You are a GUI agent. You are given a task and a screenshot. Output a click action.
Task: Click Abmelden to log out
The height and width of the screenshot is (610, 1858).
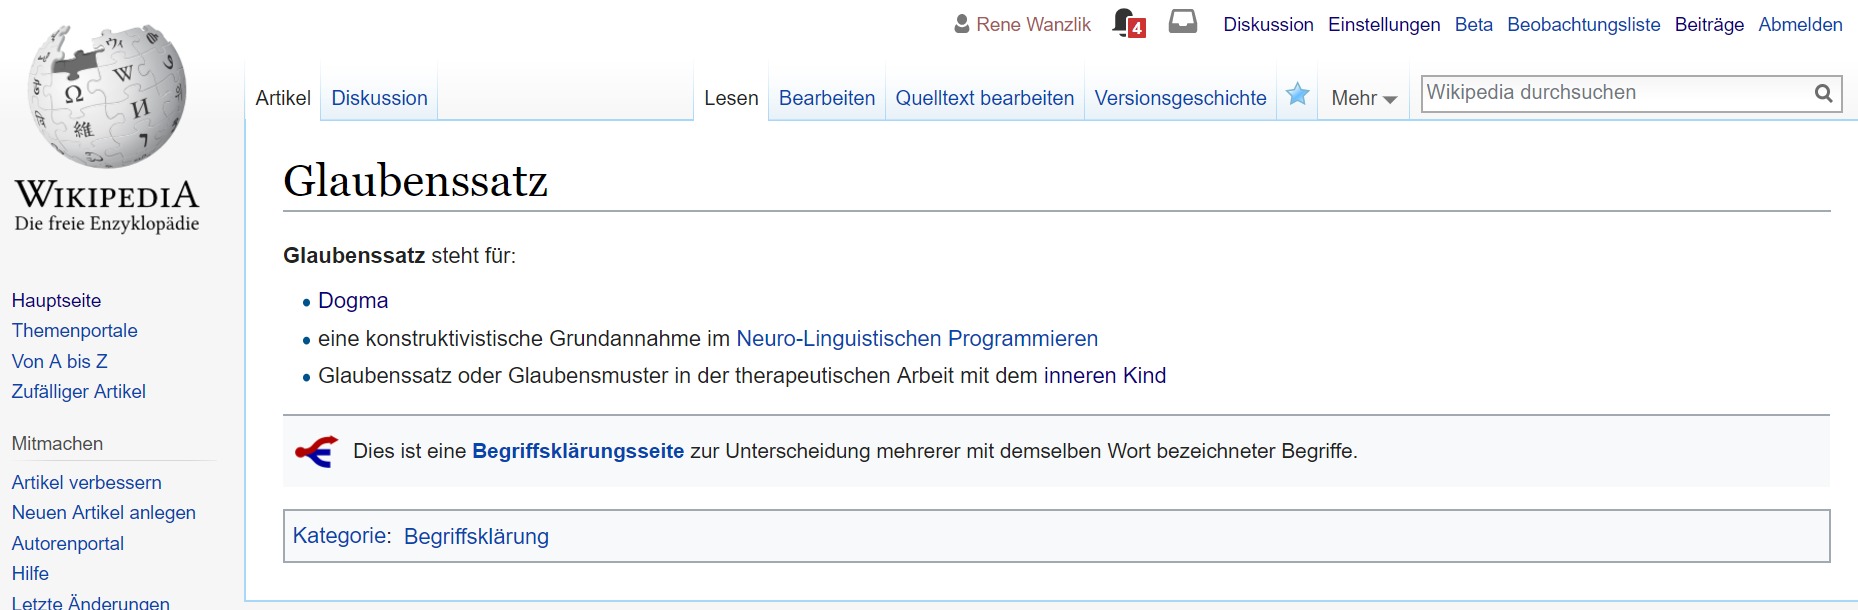[x=1800, y=25]
